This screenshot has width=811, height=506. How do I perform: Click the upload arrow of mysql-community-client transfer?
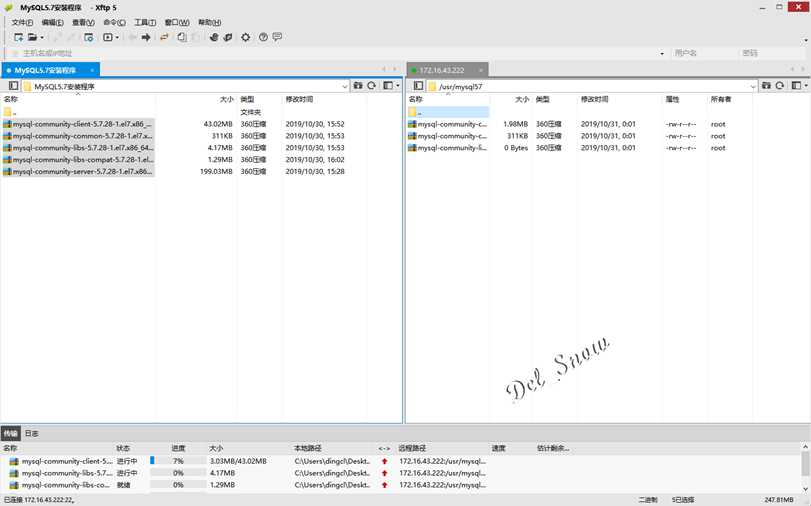pos(384,461)
